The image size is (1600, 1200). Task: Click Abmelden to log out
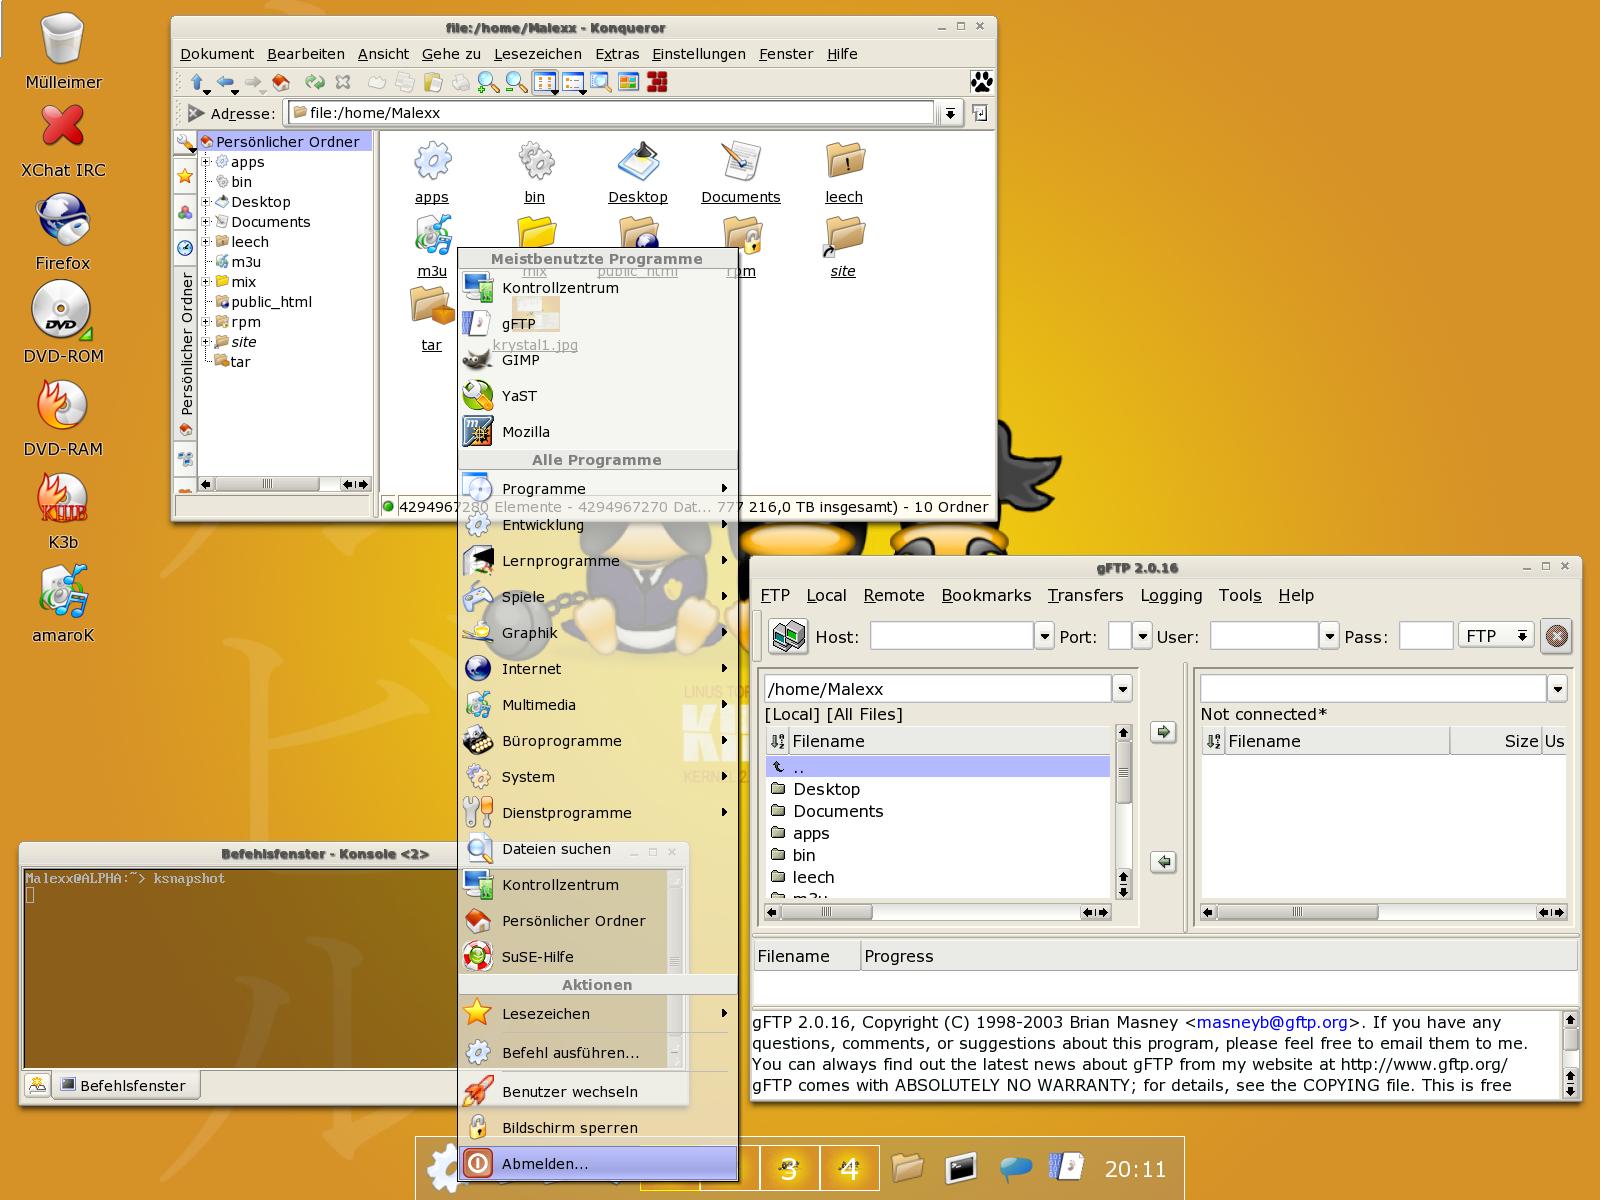(x=597, y=1164)
